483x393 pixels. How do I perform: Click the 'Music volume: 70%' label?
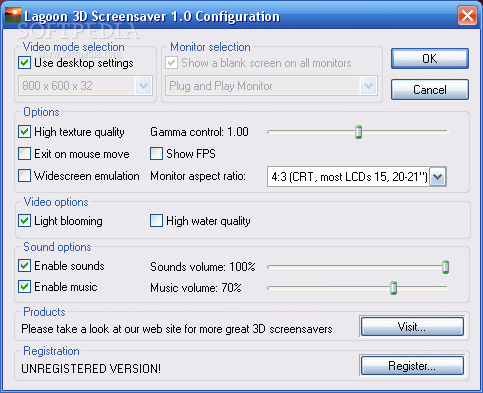[x=196, y=288]
